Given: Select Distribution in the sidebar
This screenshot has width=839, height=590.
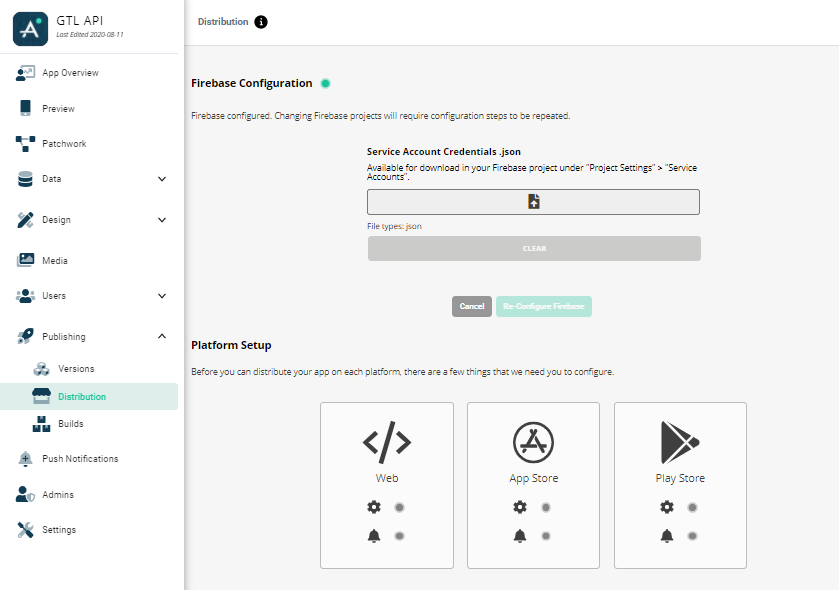Looking at the screenshot, I should pos(89,396).
